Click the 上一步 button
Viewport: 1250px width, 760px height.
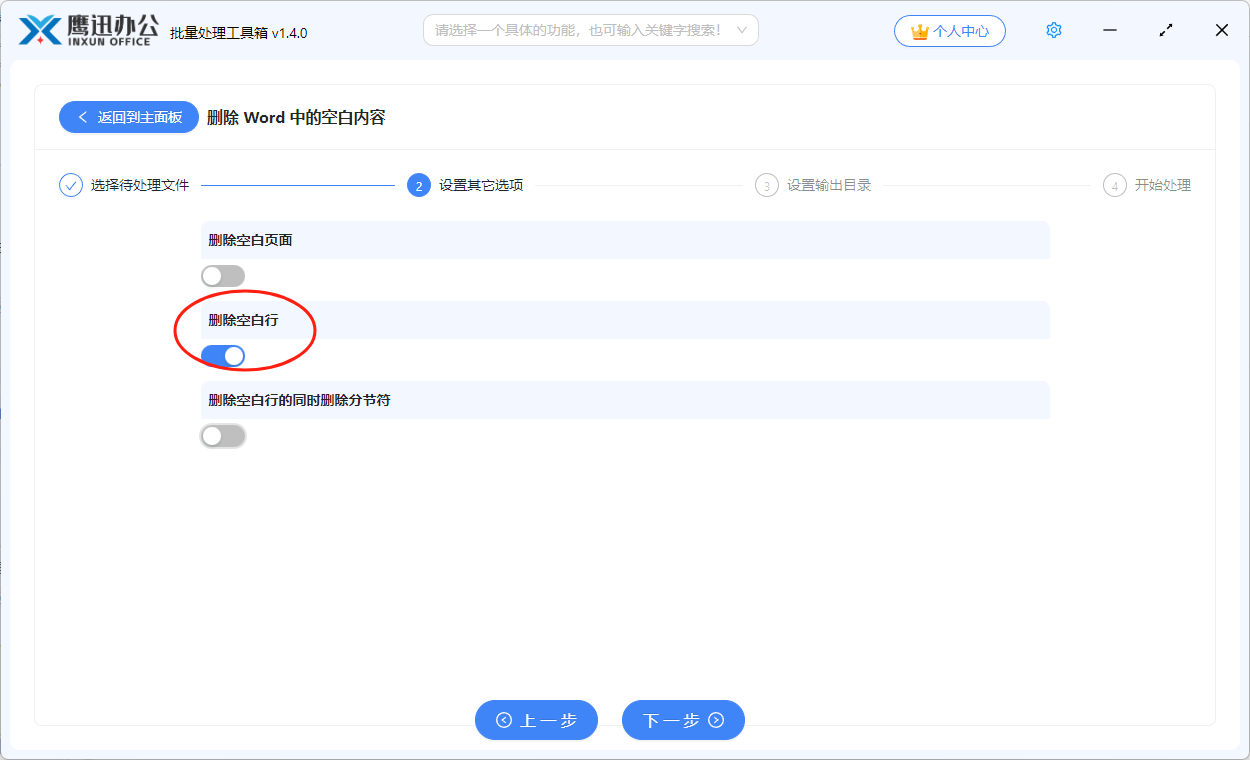click(536, 720)
